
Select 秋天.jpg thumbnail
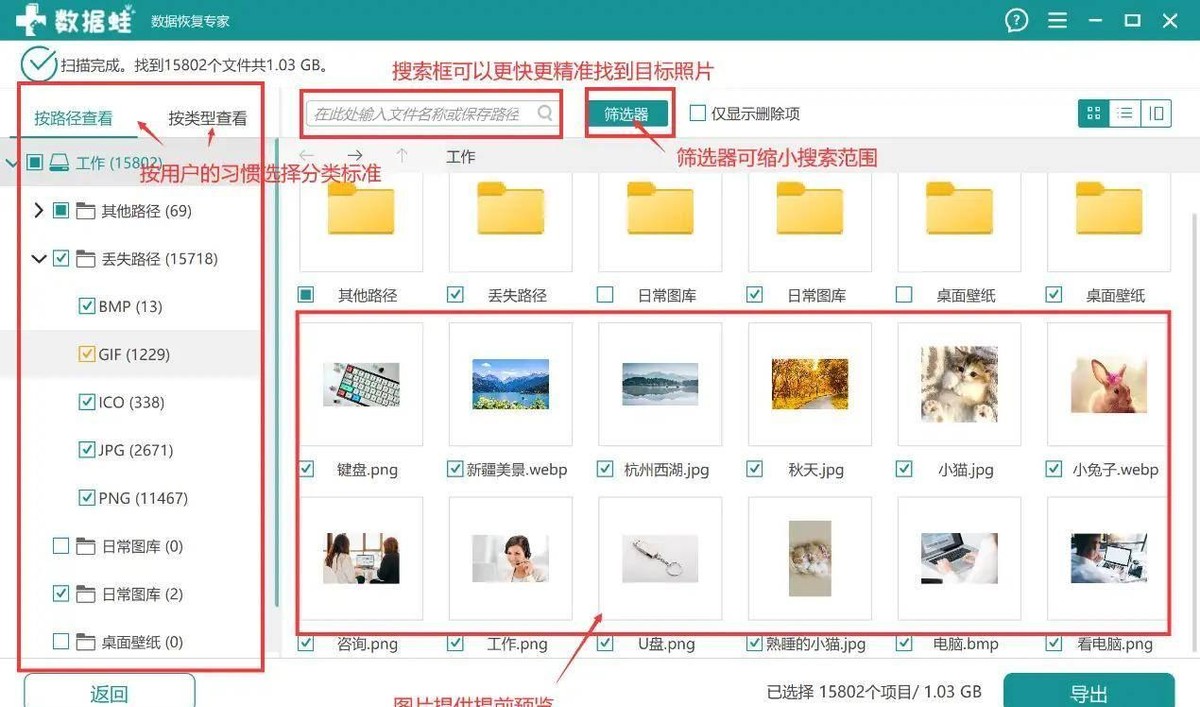pos(810,384)
